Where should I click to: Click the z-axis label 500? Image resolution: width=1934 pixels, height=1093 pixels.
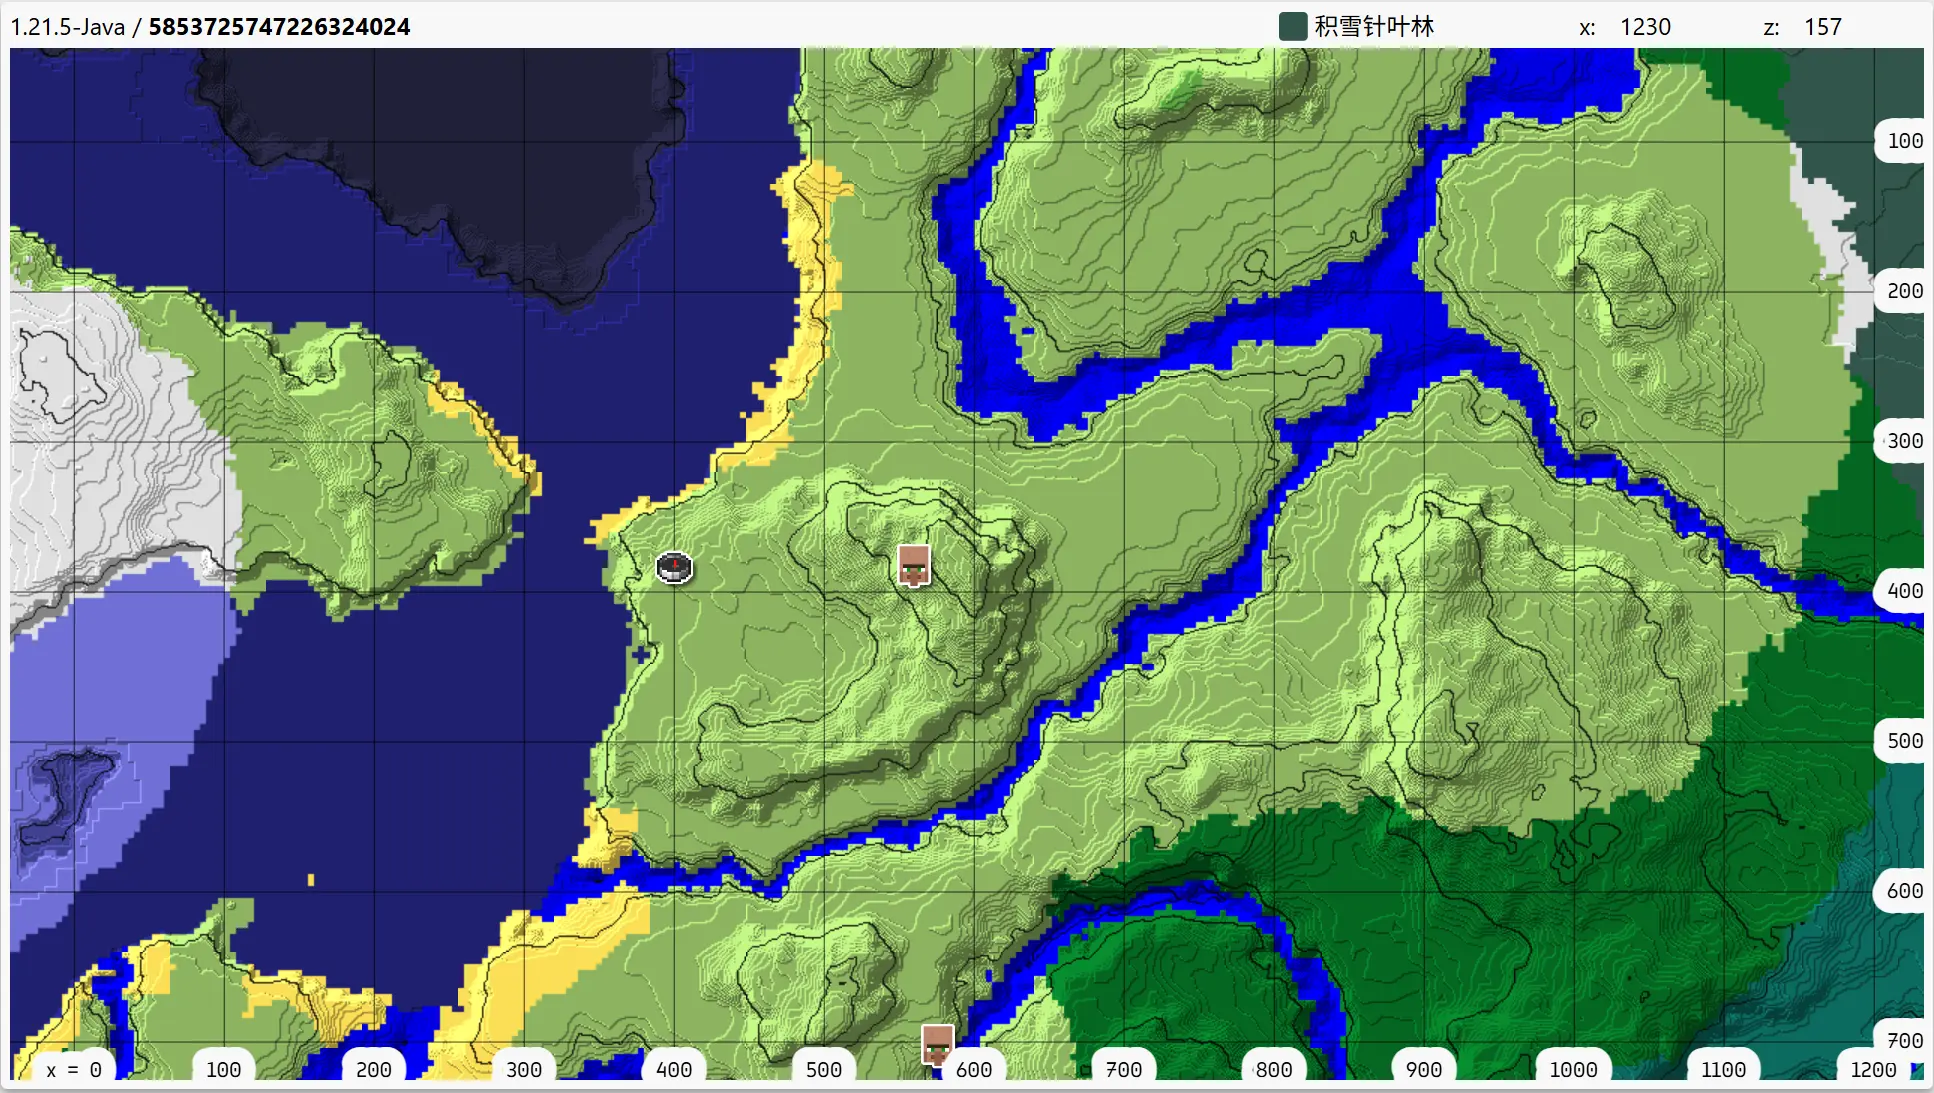(x=1903, y=741)
